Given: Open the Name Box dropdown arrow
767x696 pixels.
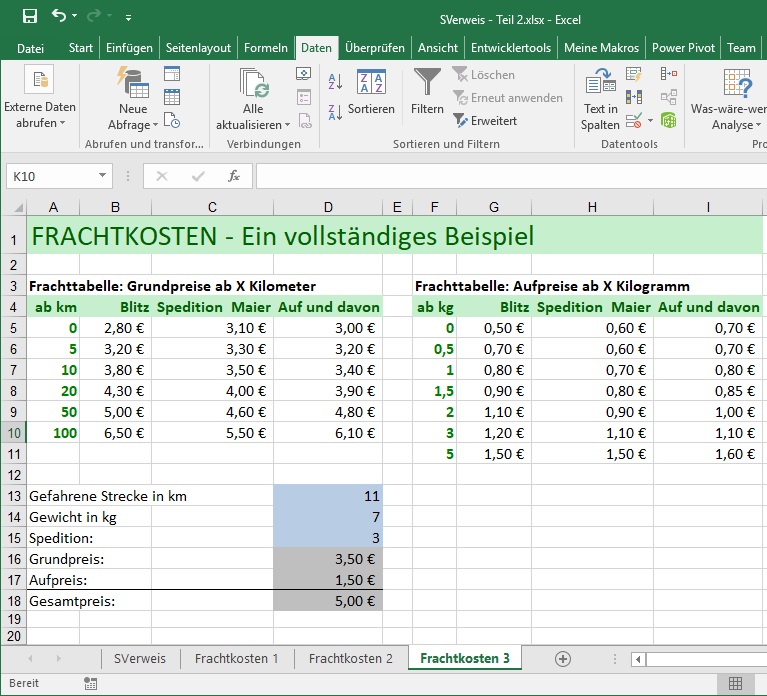Looking at the screenshot, I should (103, 176).
